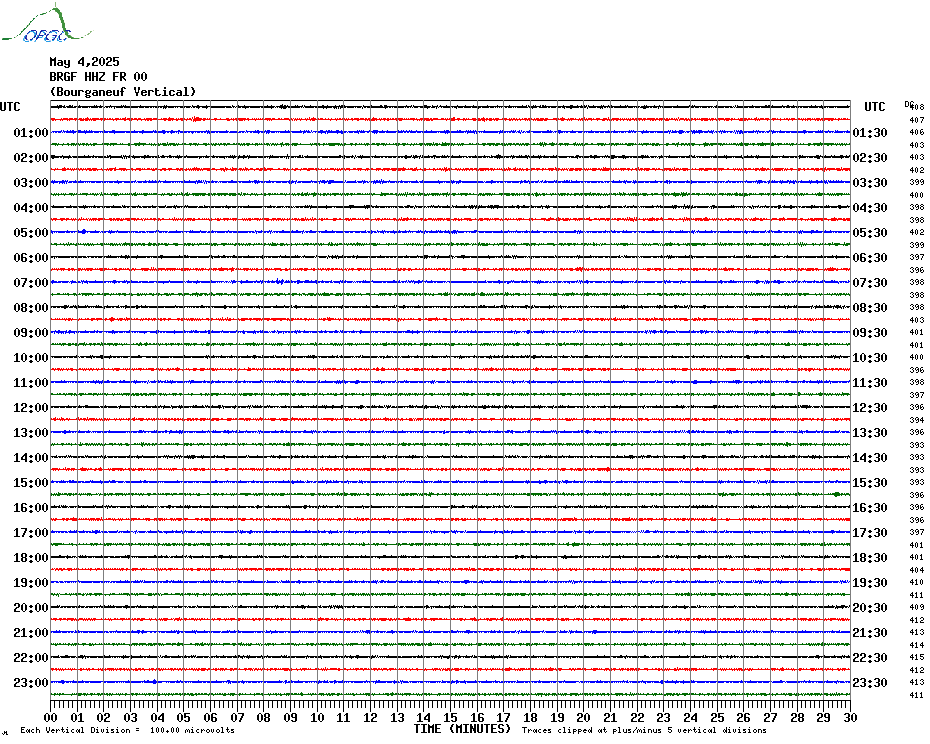This screenshot has height=744, width=930.
Task: Click the '10' minute tick label
Action: coord(317,717)
